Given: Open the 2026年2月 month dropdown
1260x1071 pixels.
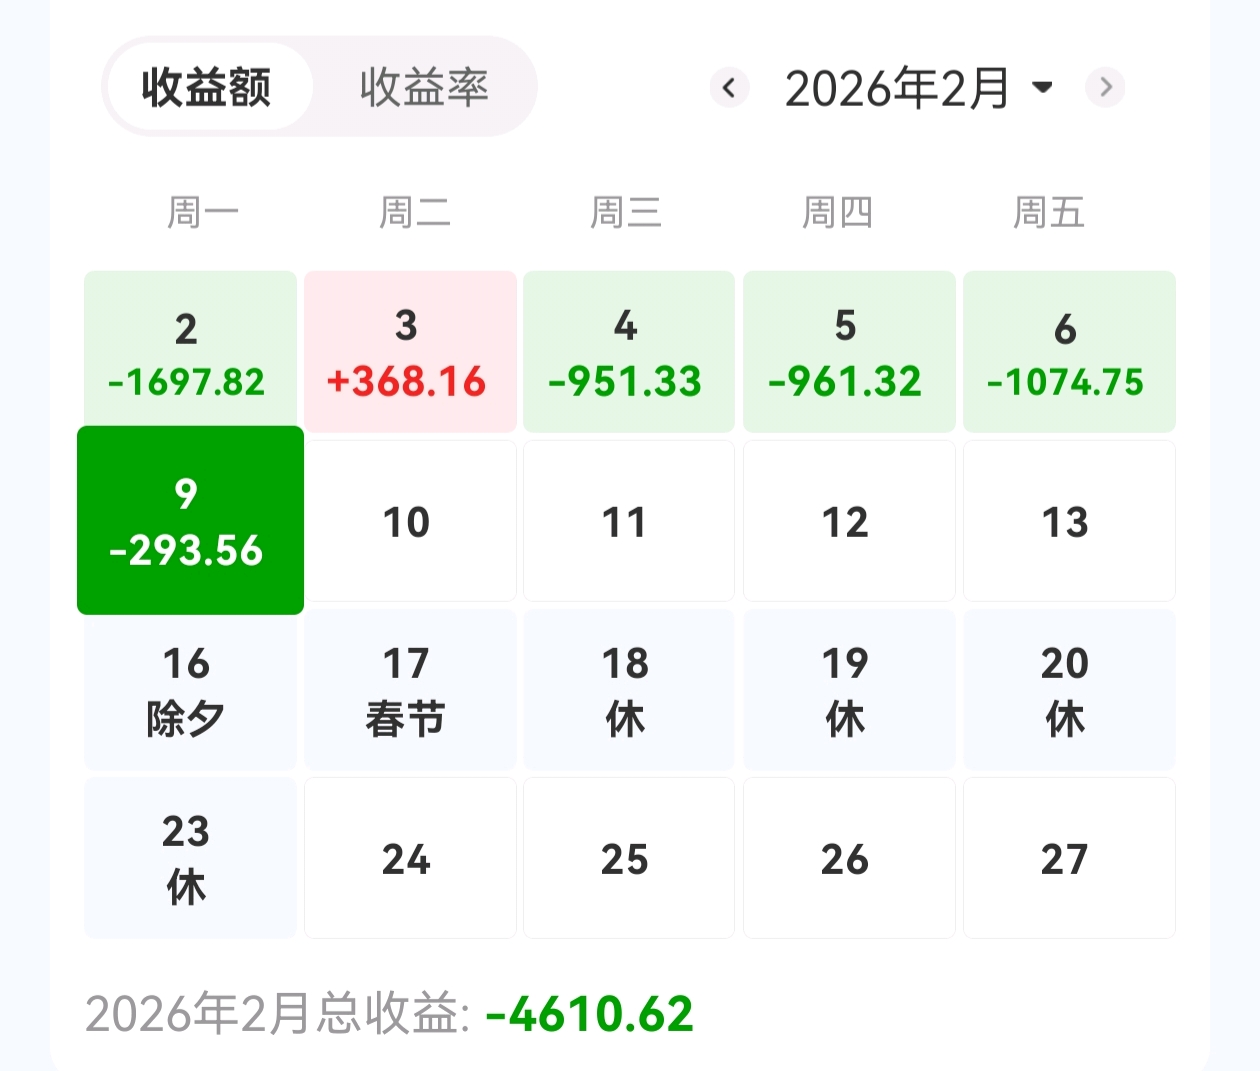Looking at the screenshot, I should click(x=919, y=88).
